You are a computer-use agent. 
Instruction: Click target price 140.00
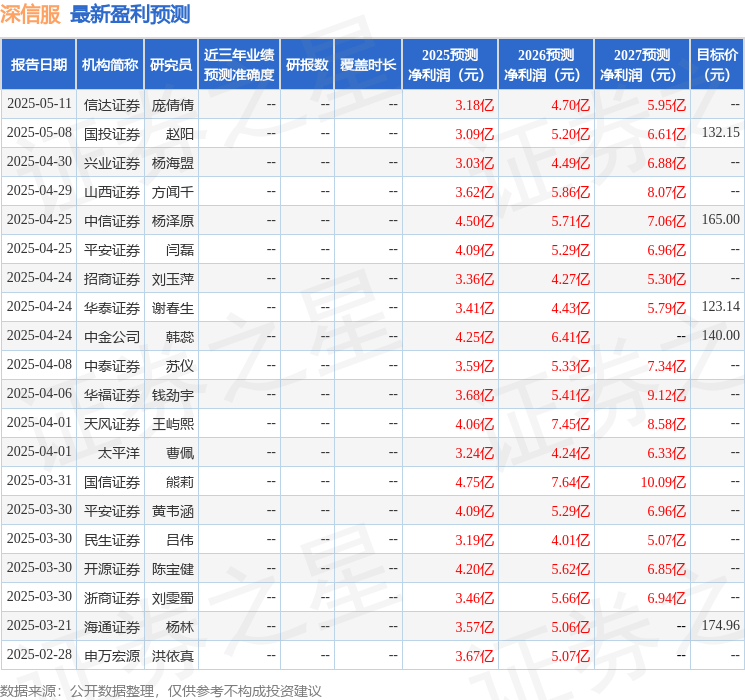click(x=721, y=335)
